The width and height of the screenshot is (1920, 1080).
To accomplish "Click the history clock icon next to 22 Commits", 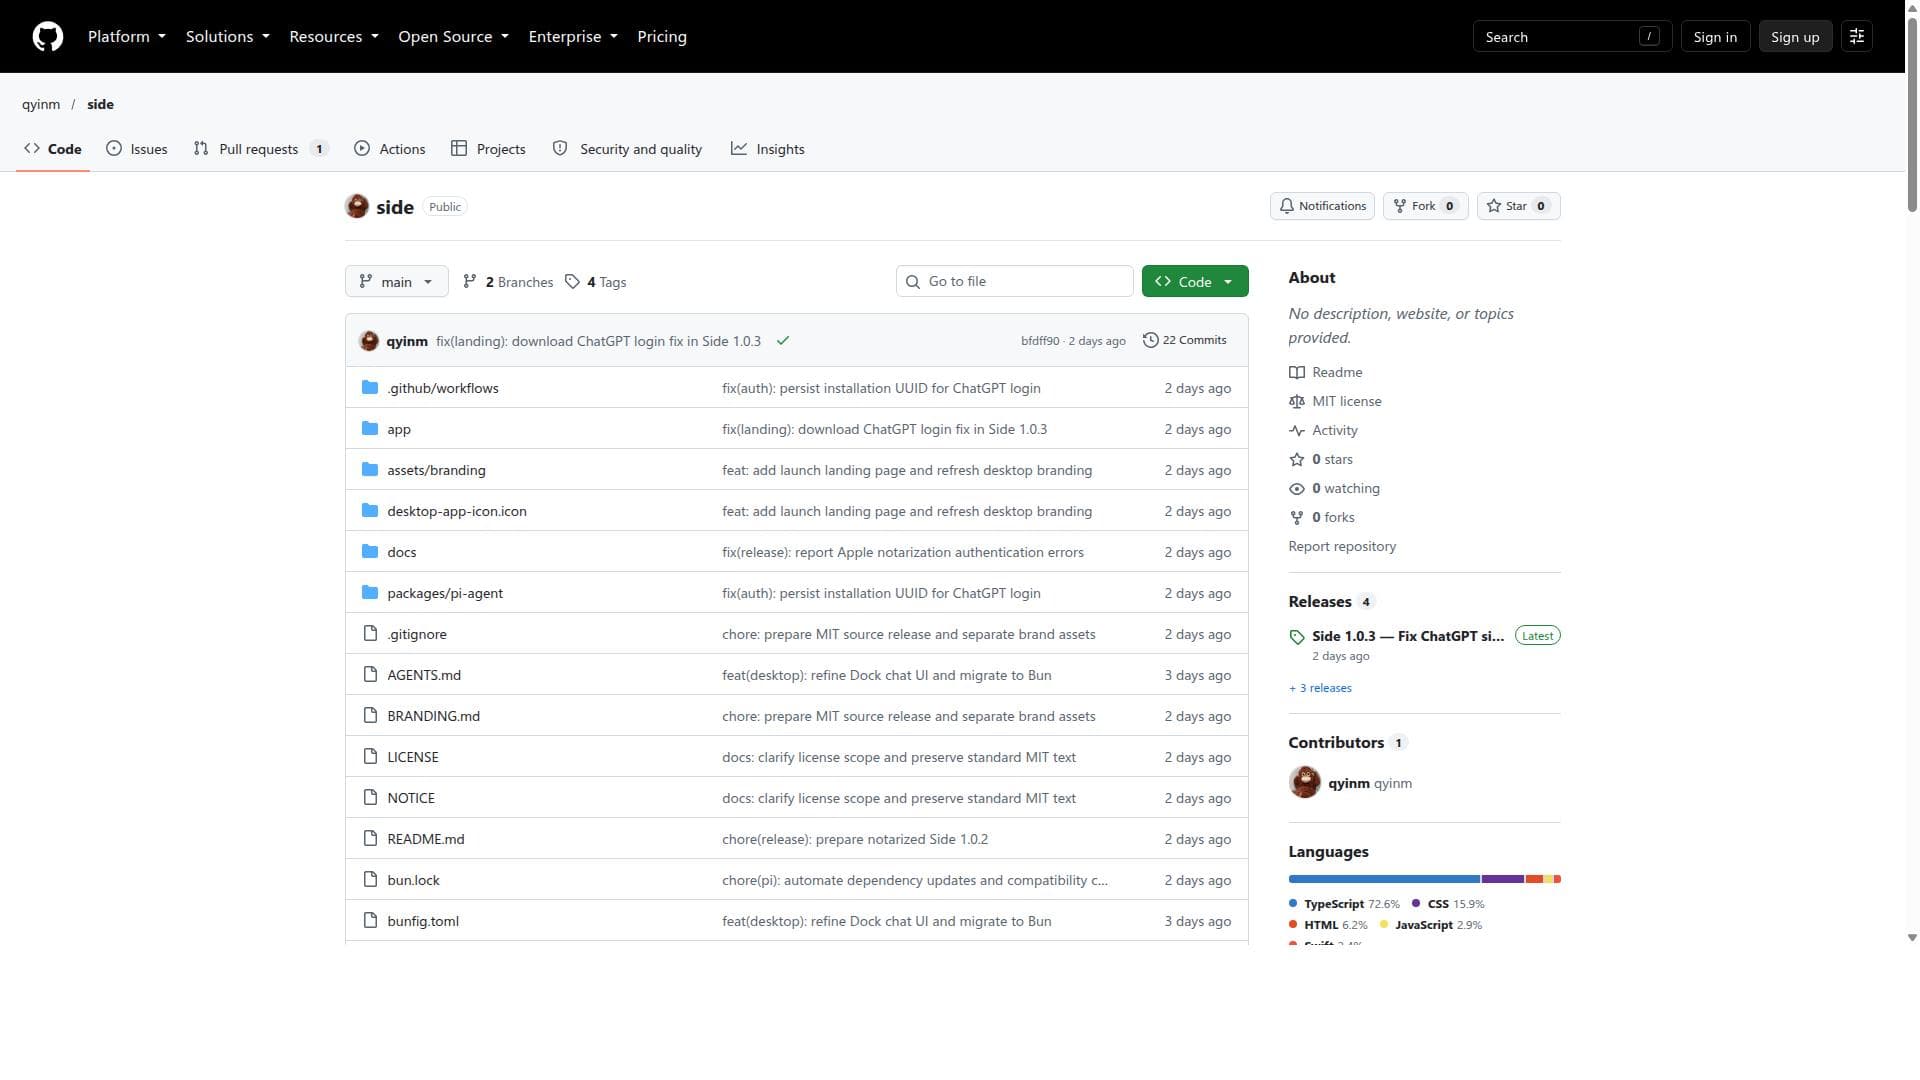I will 1151,340.
